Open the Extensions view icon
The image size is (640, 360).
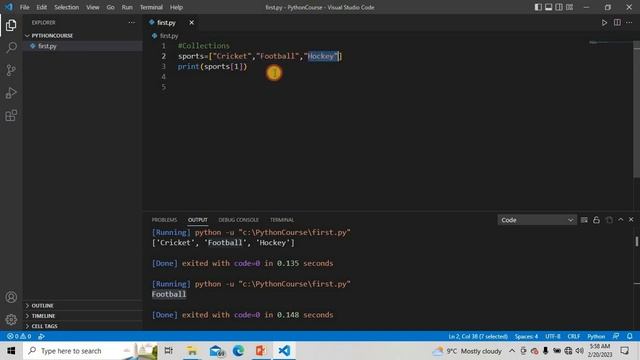pyautogui.click(x=11, y=116)
